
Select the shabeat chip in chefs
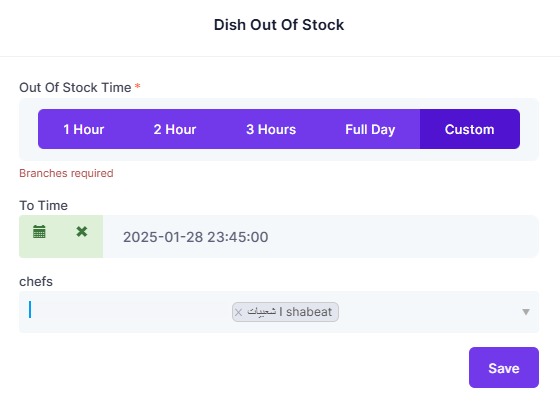tap(285, 312)
